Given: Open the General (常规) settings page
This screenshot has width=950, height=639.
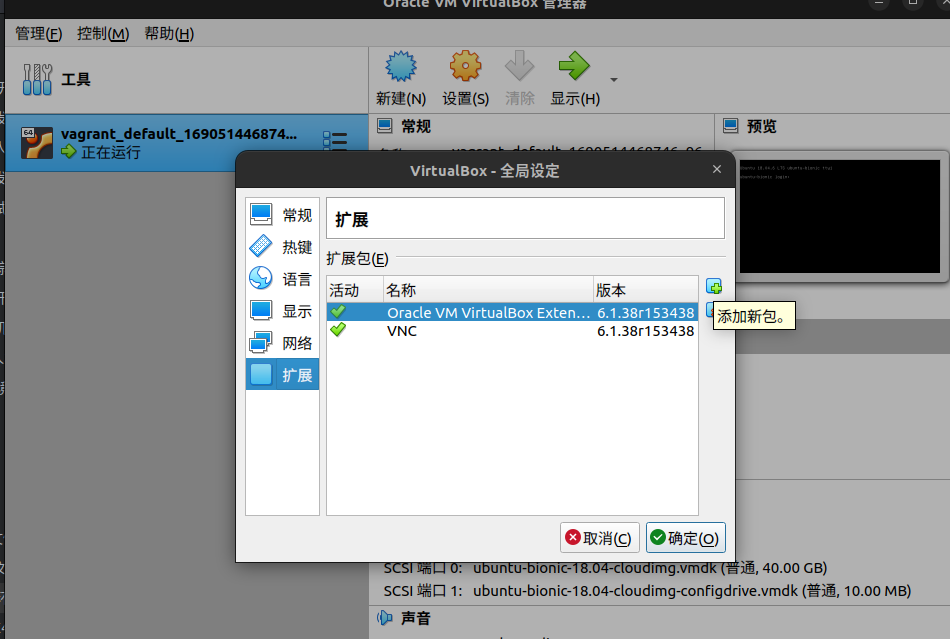Looking at the screenshot, I should pyautogui.click(x=282, y=215).
